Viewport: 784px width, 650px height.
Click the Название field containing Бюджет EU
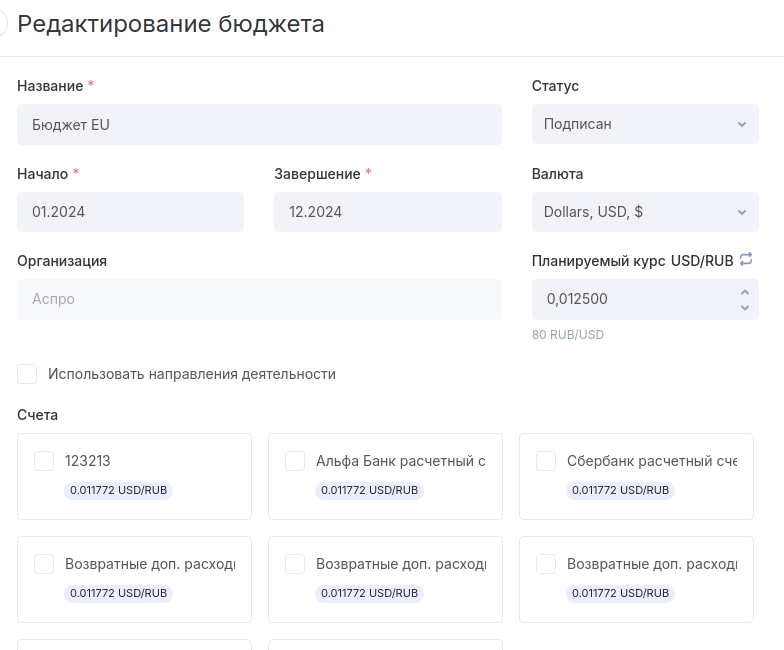[x=259, y=125]
